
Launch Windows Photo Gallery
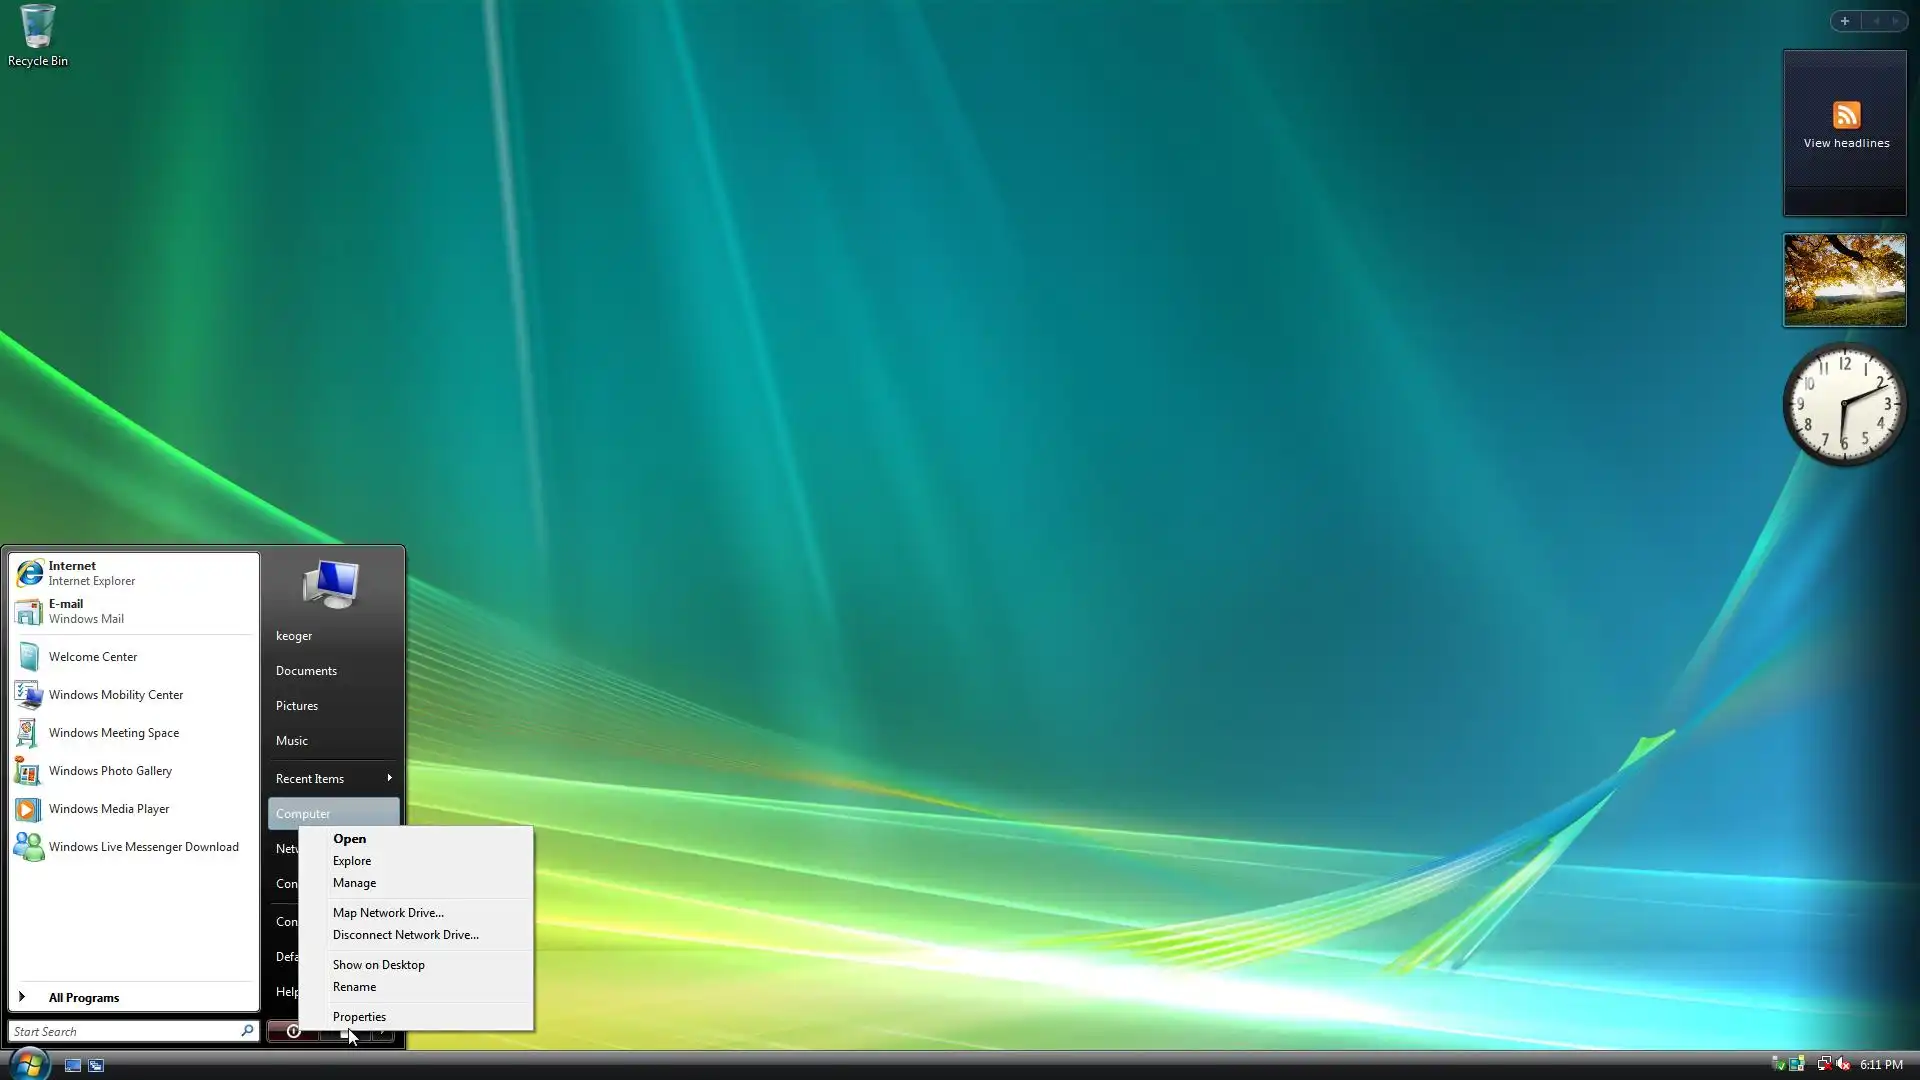tap(110, 771)
